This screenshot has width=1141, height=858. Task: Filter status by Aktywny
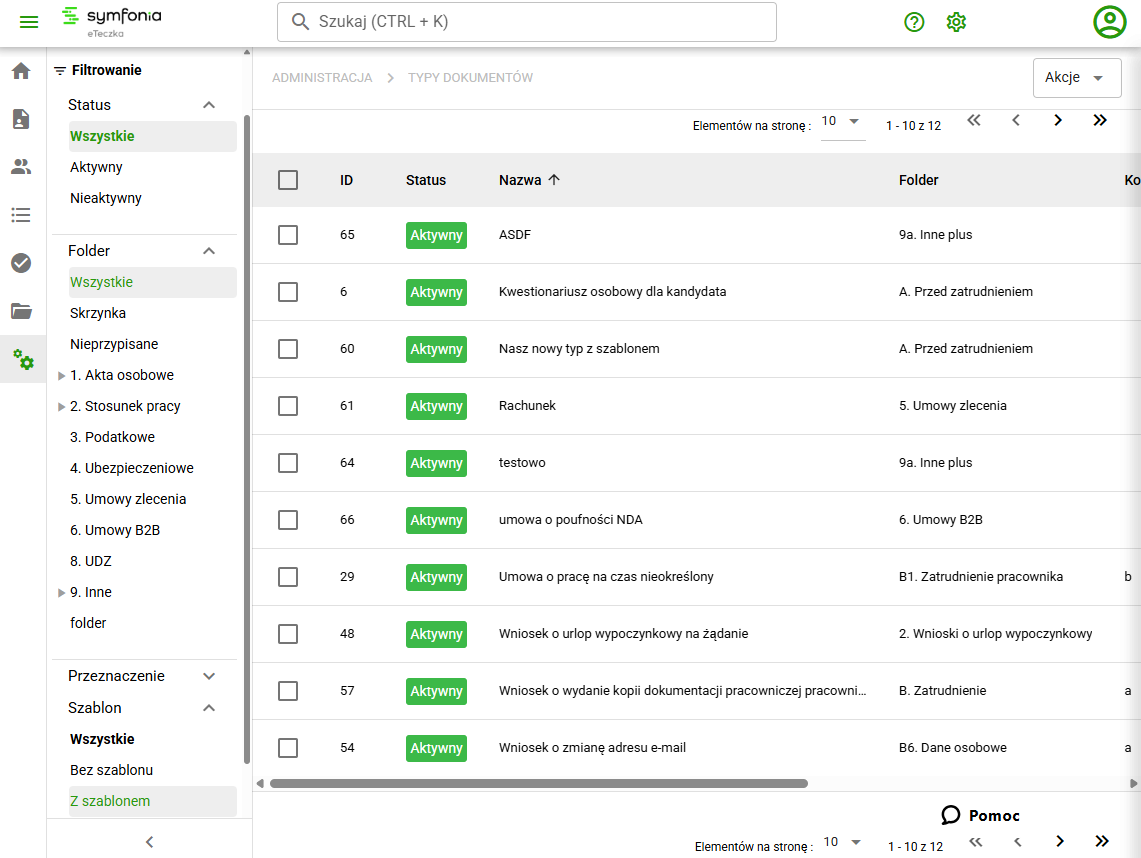click(x=96, y=167)
